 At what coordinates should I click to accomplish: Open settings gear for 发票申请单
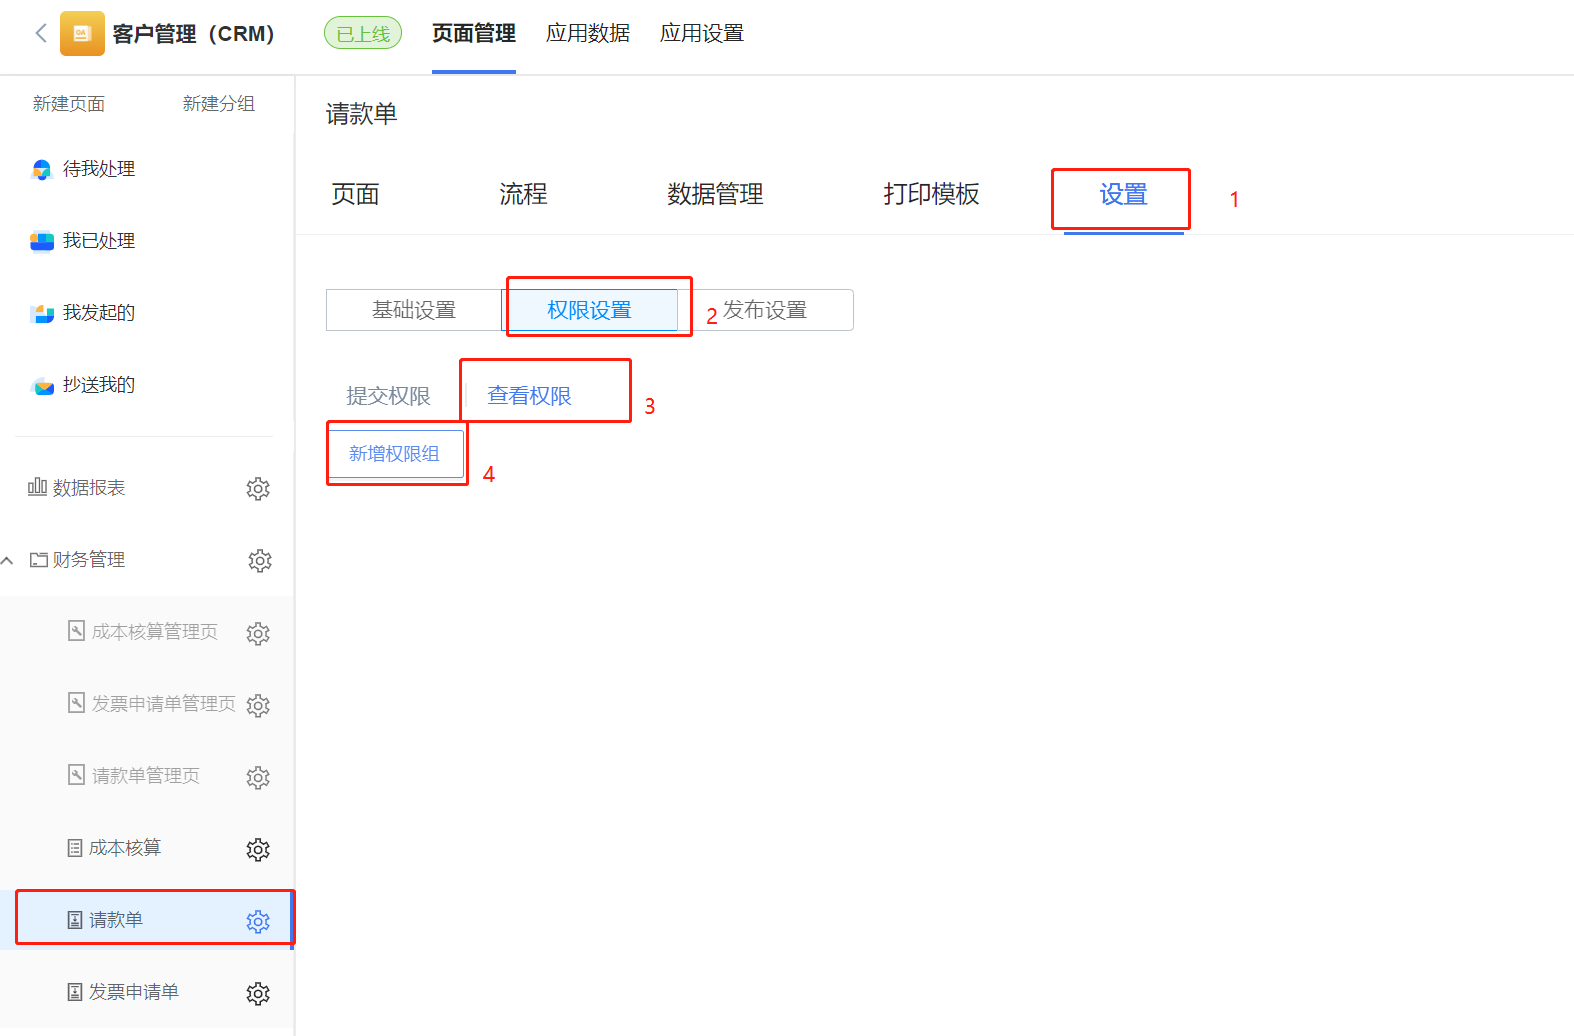[258, 993]
